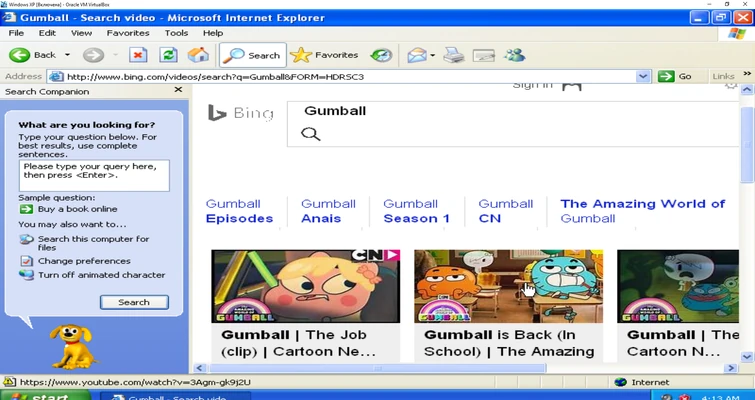Open the File menu
The image size is (755, 400).
tap(16, 33)
